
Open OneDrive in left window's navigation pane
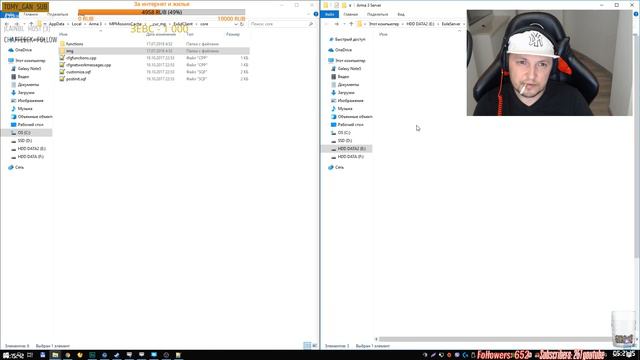[x=23, y=50]
